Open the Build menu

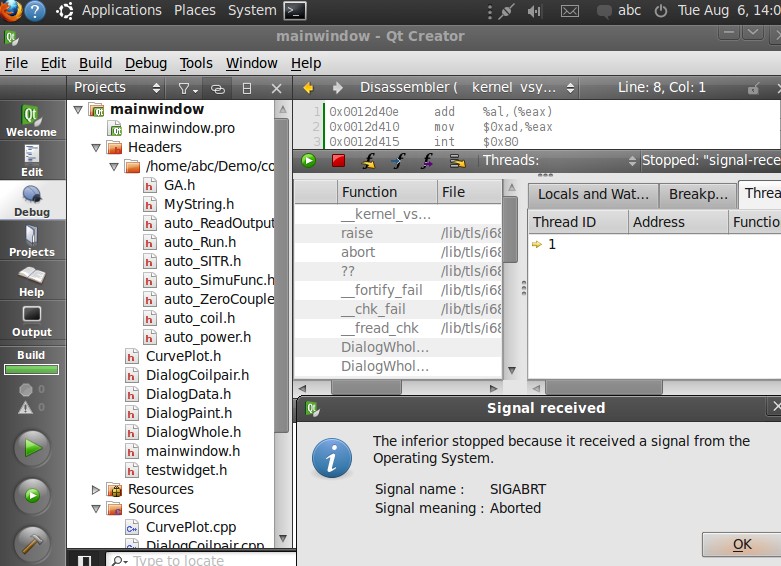coord(95,63)
